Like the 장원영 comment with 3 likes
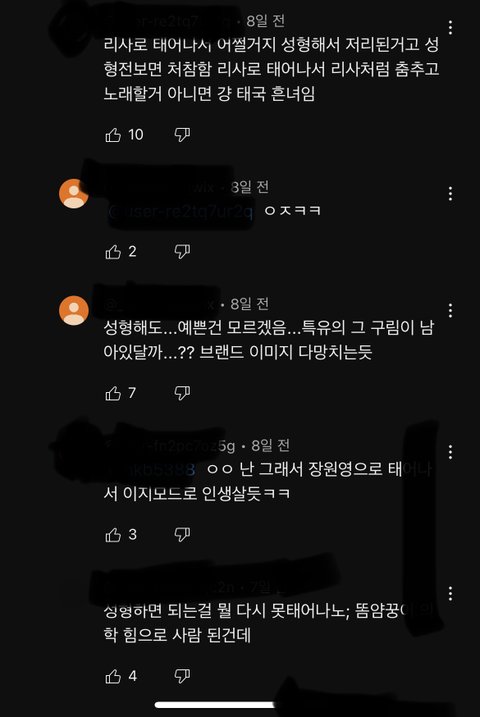The height and width of the screenshot is (717, 480). 113,535
